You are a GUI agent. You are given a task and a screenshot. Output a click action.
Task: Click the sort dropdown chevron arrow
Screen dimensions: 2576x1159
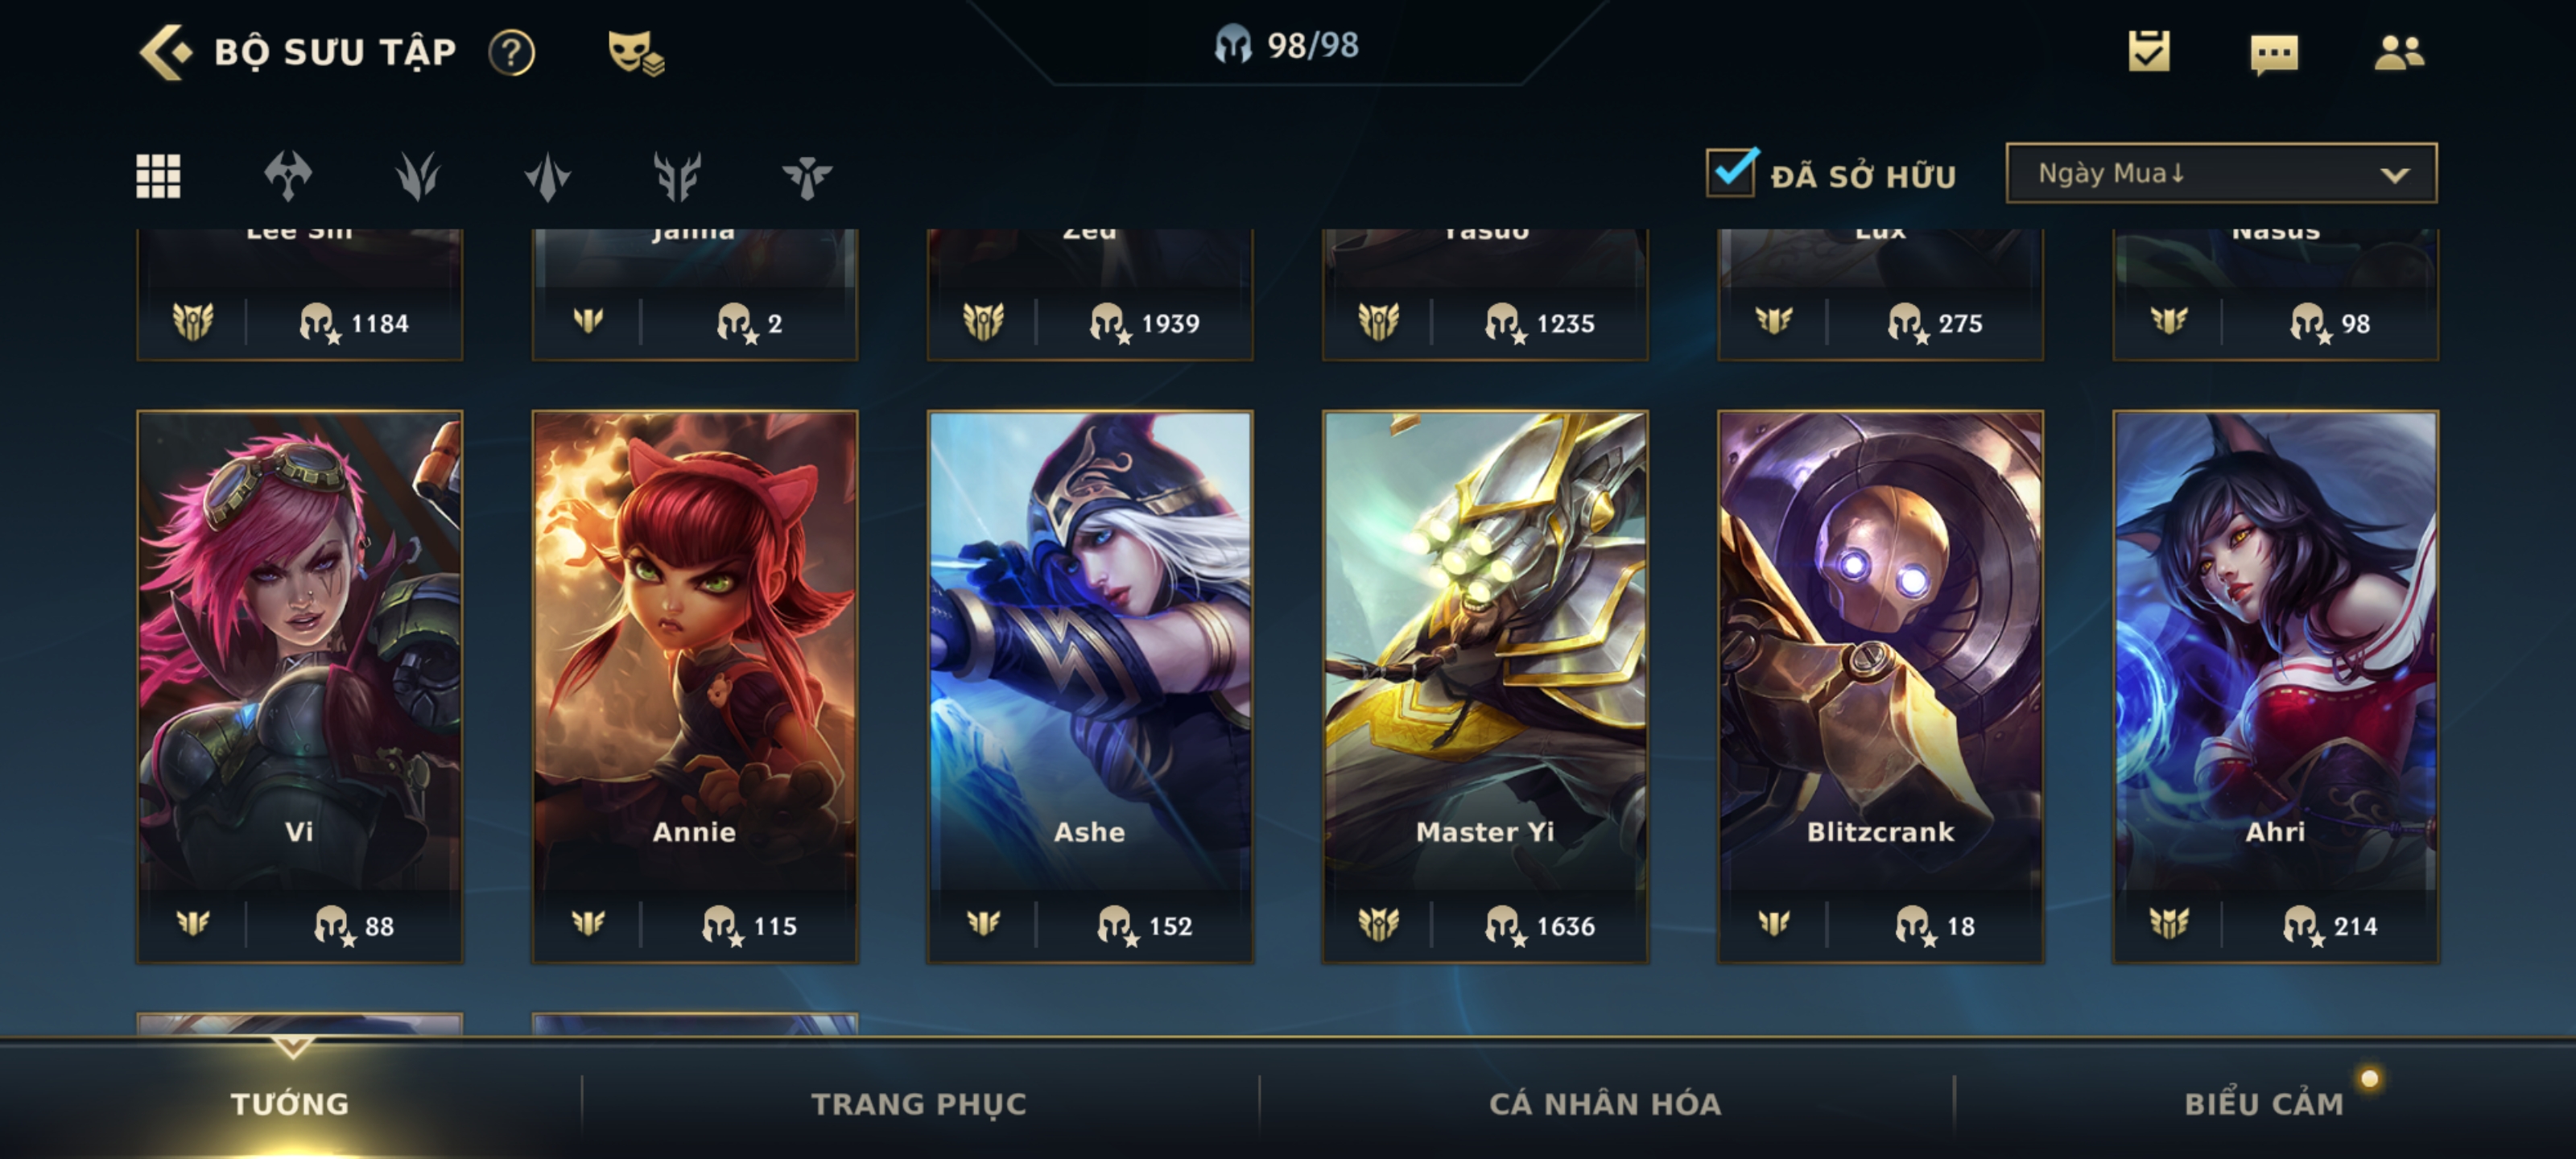2394,175
